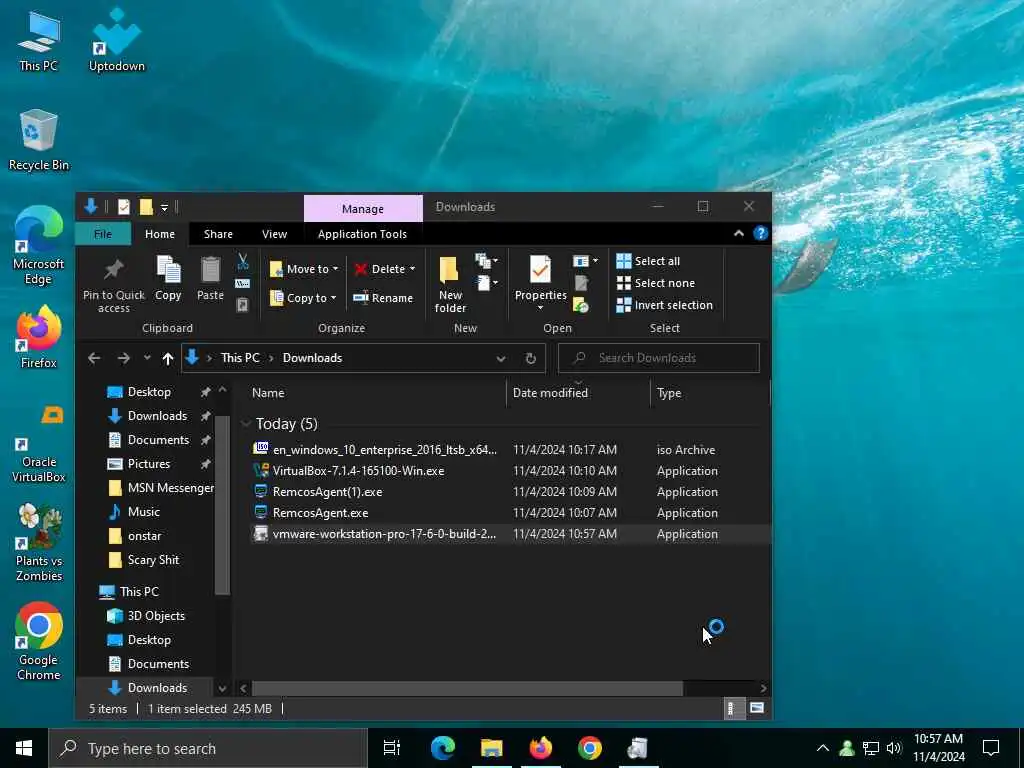Click the Copy button in Clipboard group

coord(168,279)
